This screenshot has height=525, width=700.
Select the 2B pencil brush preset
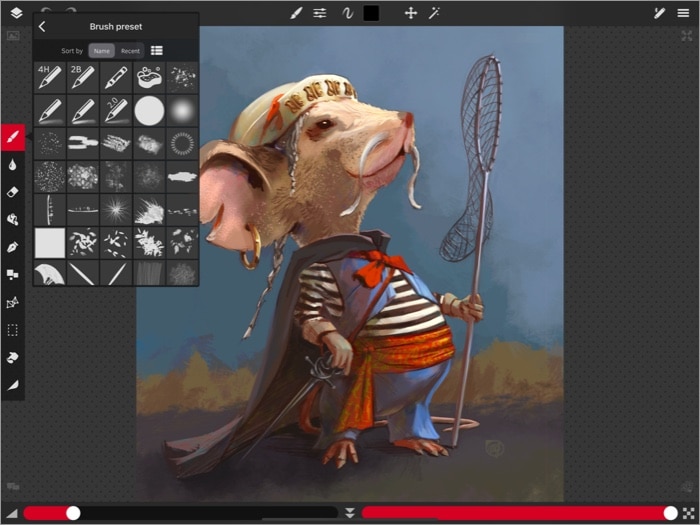83,77
